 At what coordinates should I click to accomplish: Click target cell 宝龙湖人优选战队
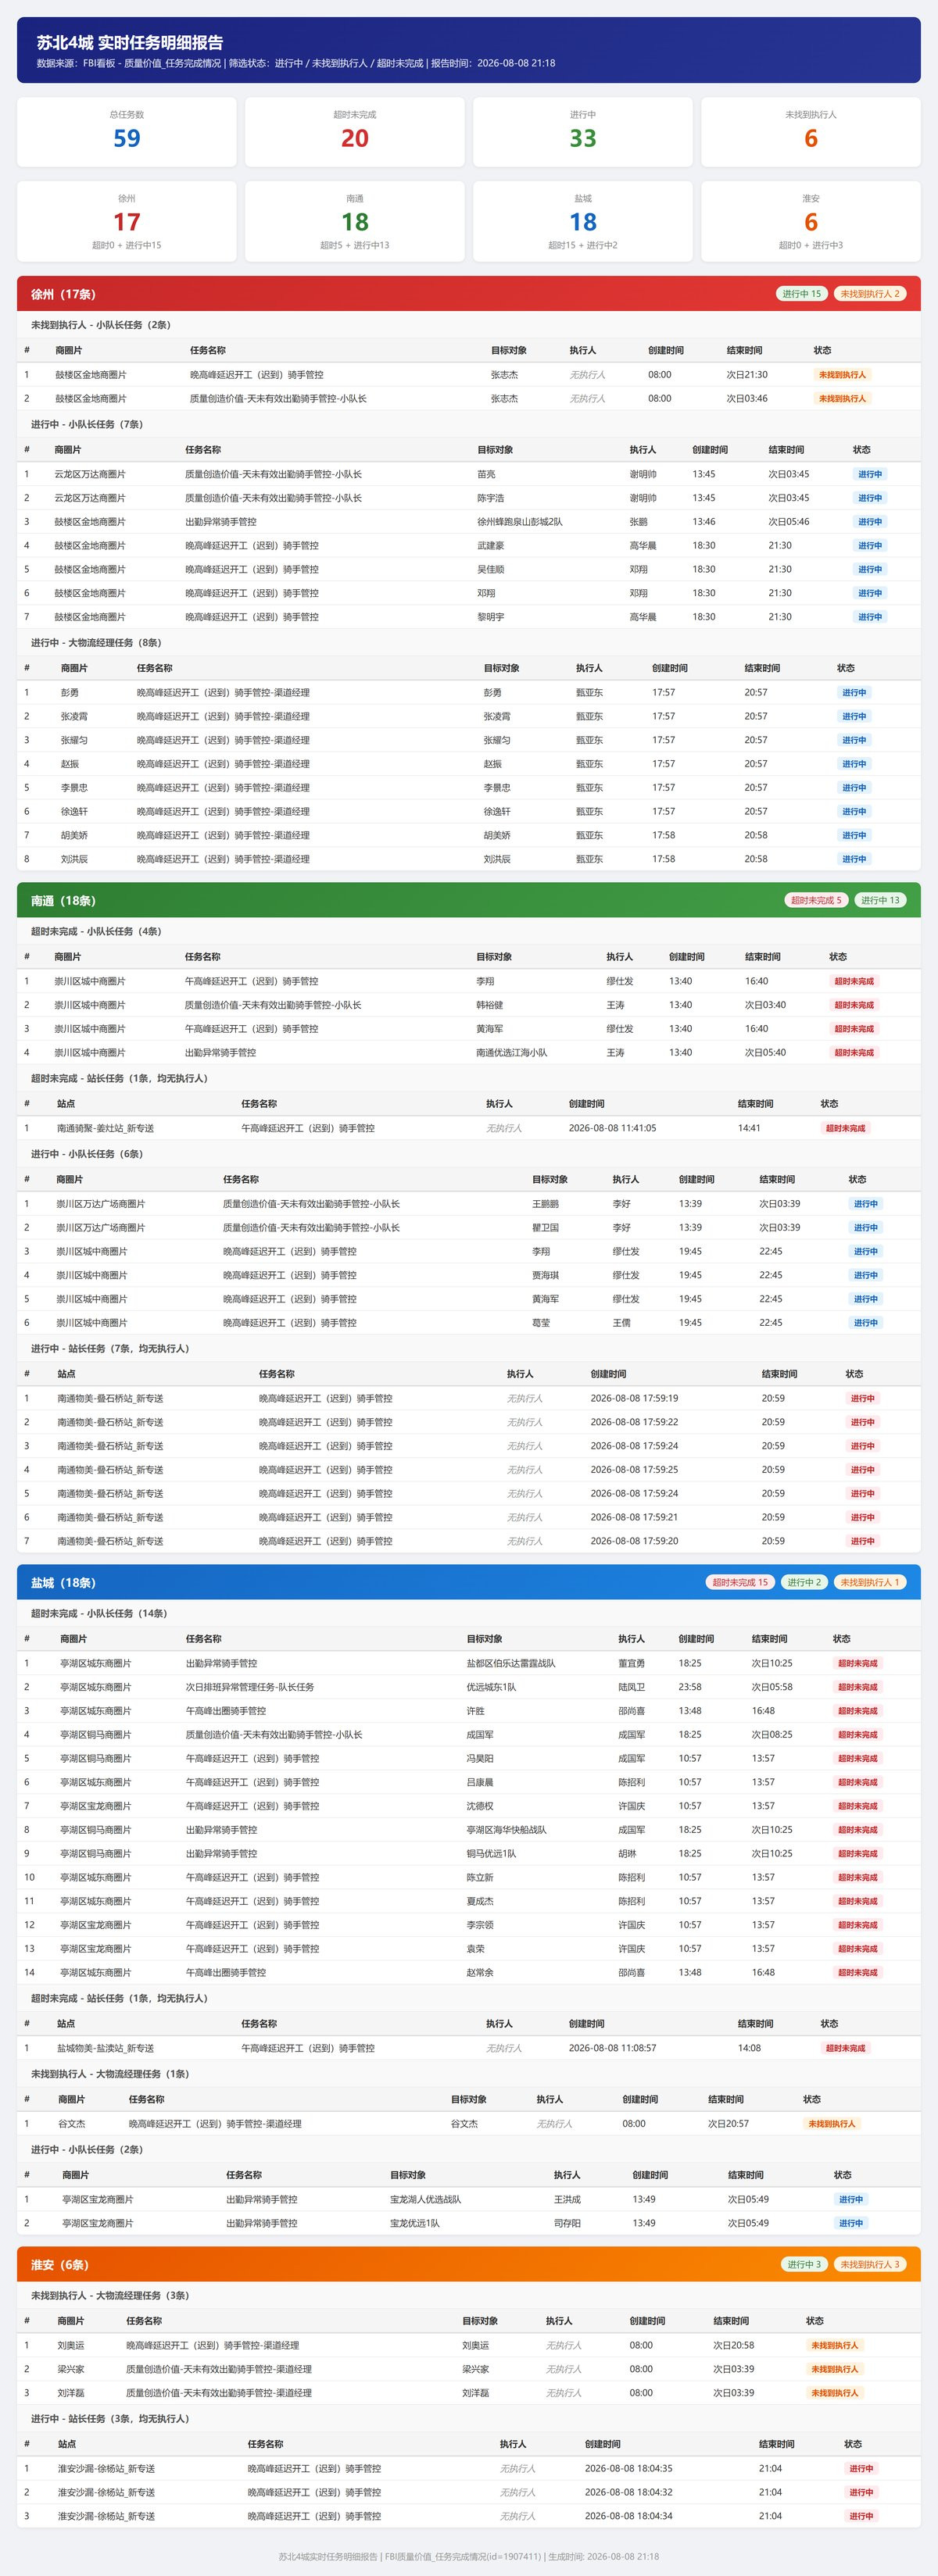point(426,2199)
